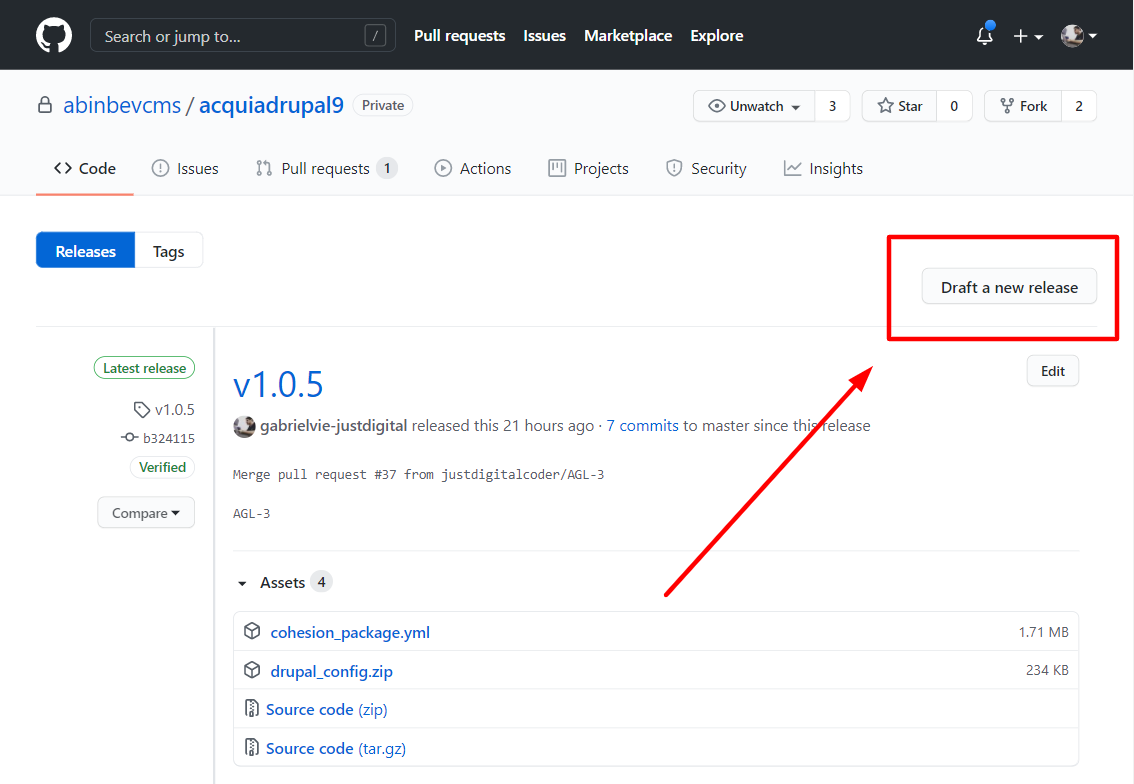Switch to the Insights tab
This screenshot has height=784, width=1134.
pos(823,169)
